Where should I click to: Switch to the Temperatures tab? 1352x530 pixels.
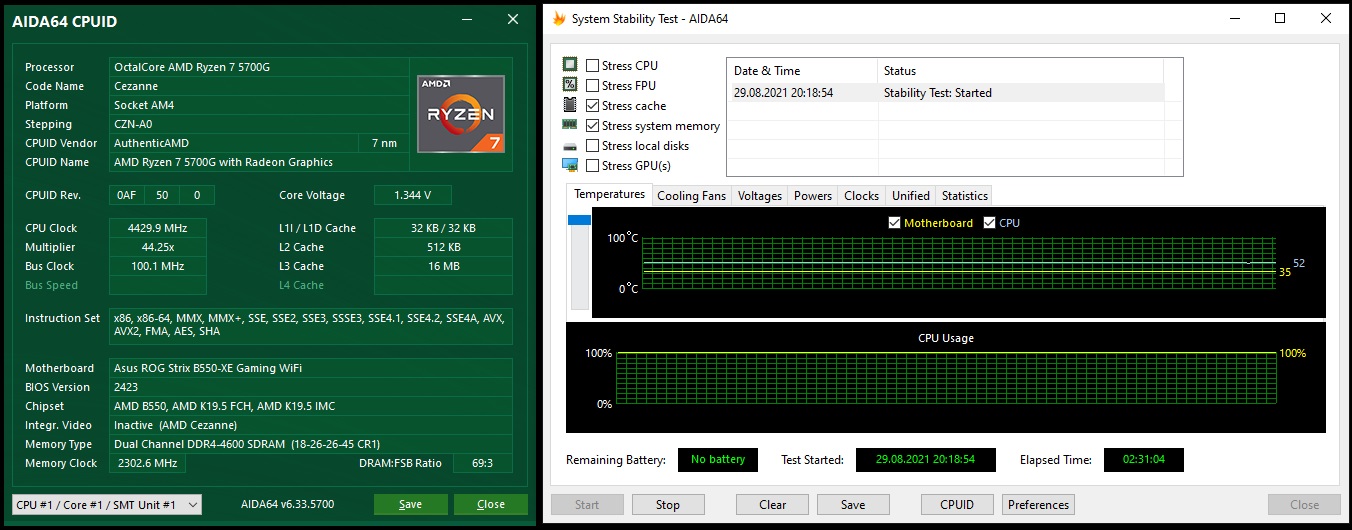click(x=609, y=194)
